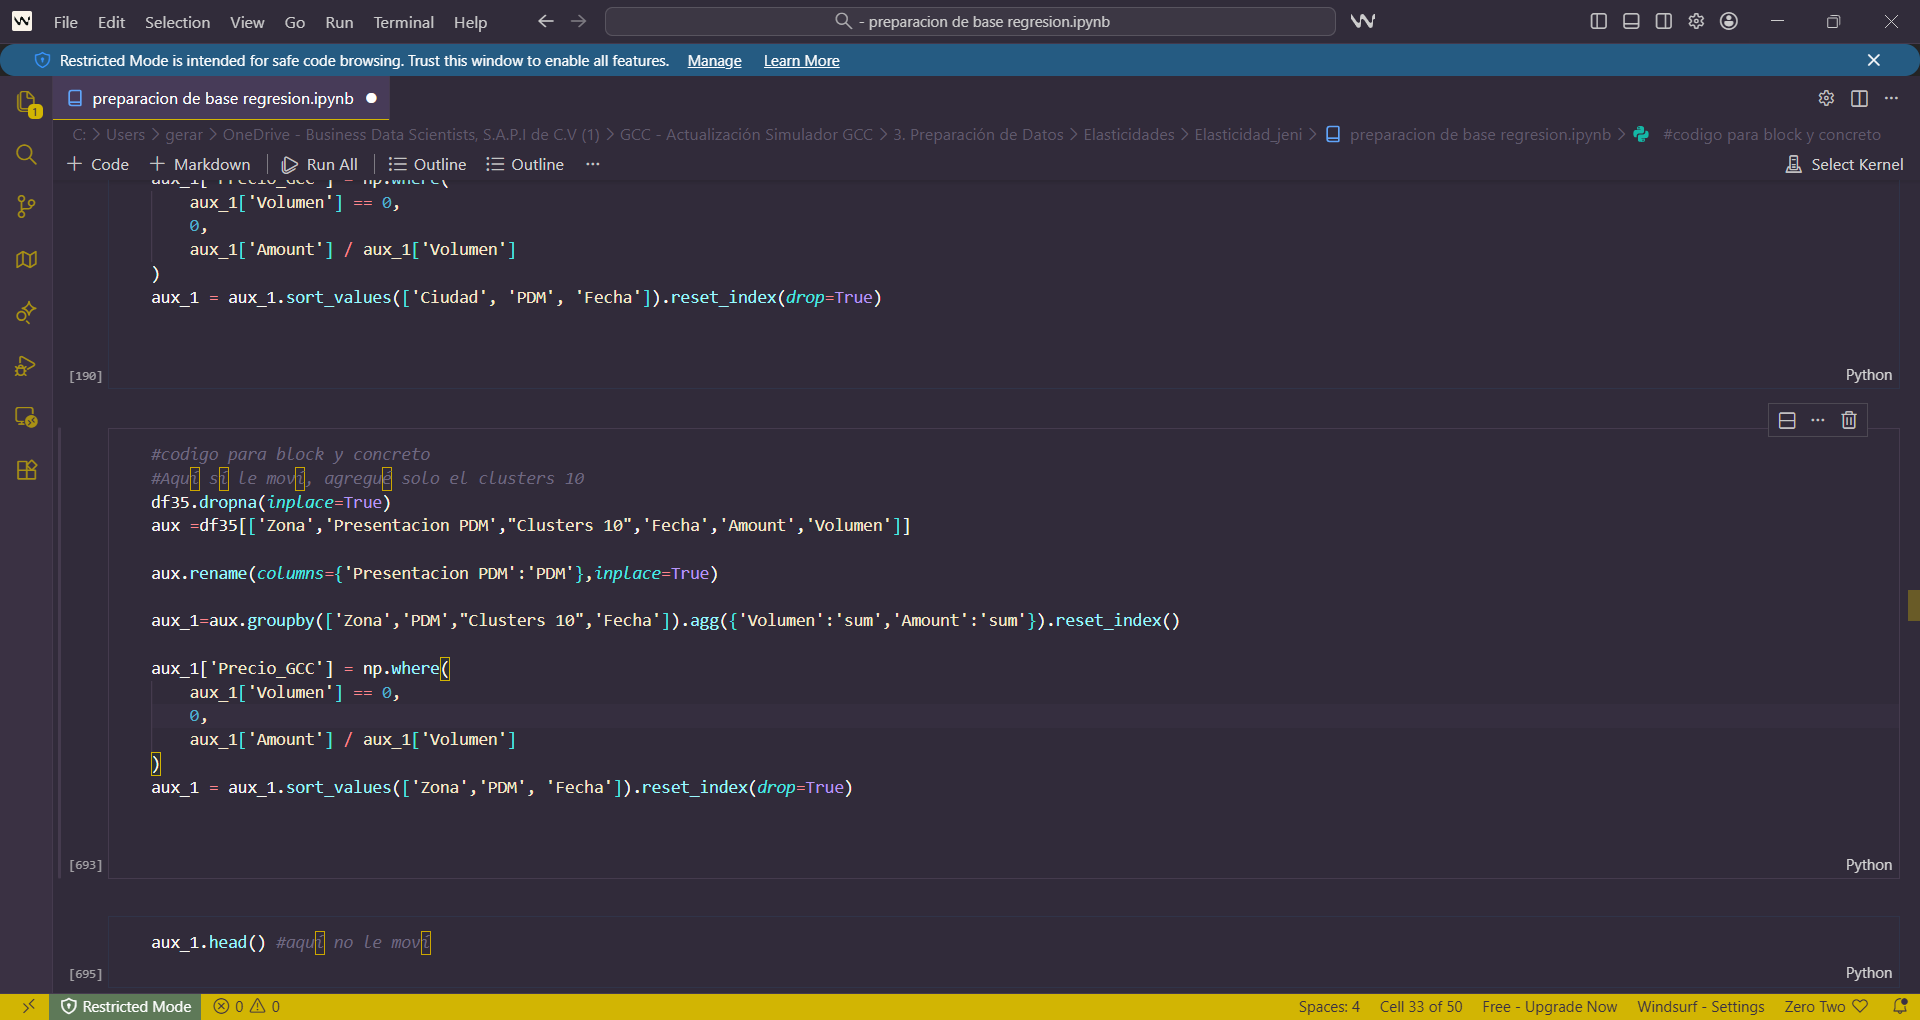Image resolution: width=1920 pixels, height=1020 pixels.
Task: Click the command center search field
Action: click(970, 21)
